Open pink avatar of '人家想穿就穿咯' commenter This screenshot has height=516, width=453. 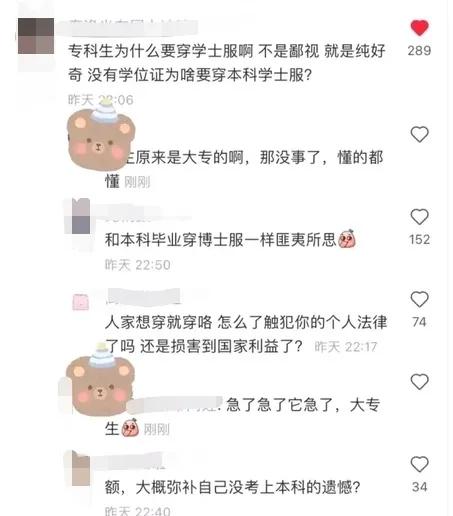pos(81,302)
